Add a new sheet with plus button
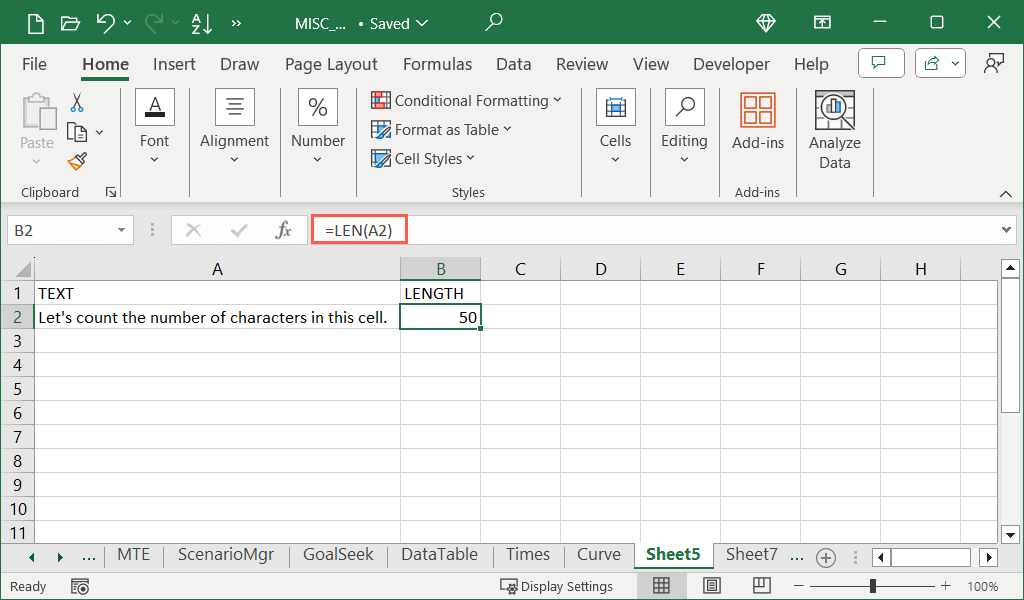The height and width of the screenshot is (600, 1024). point(825,557)
